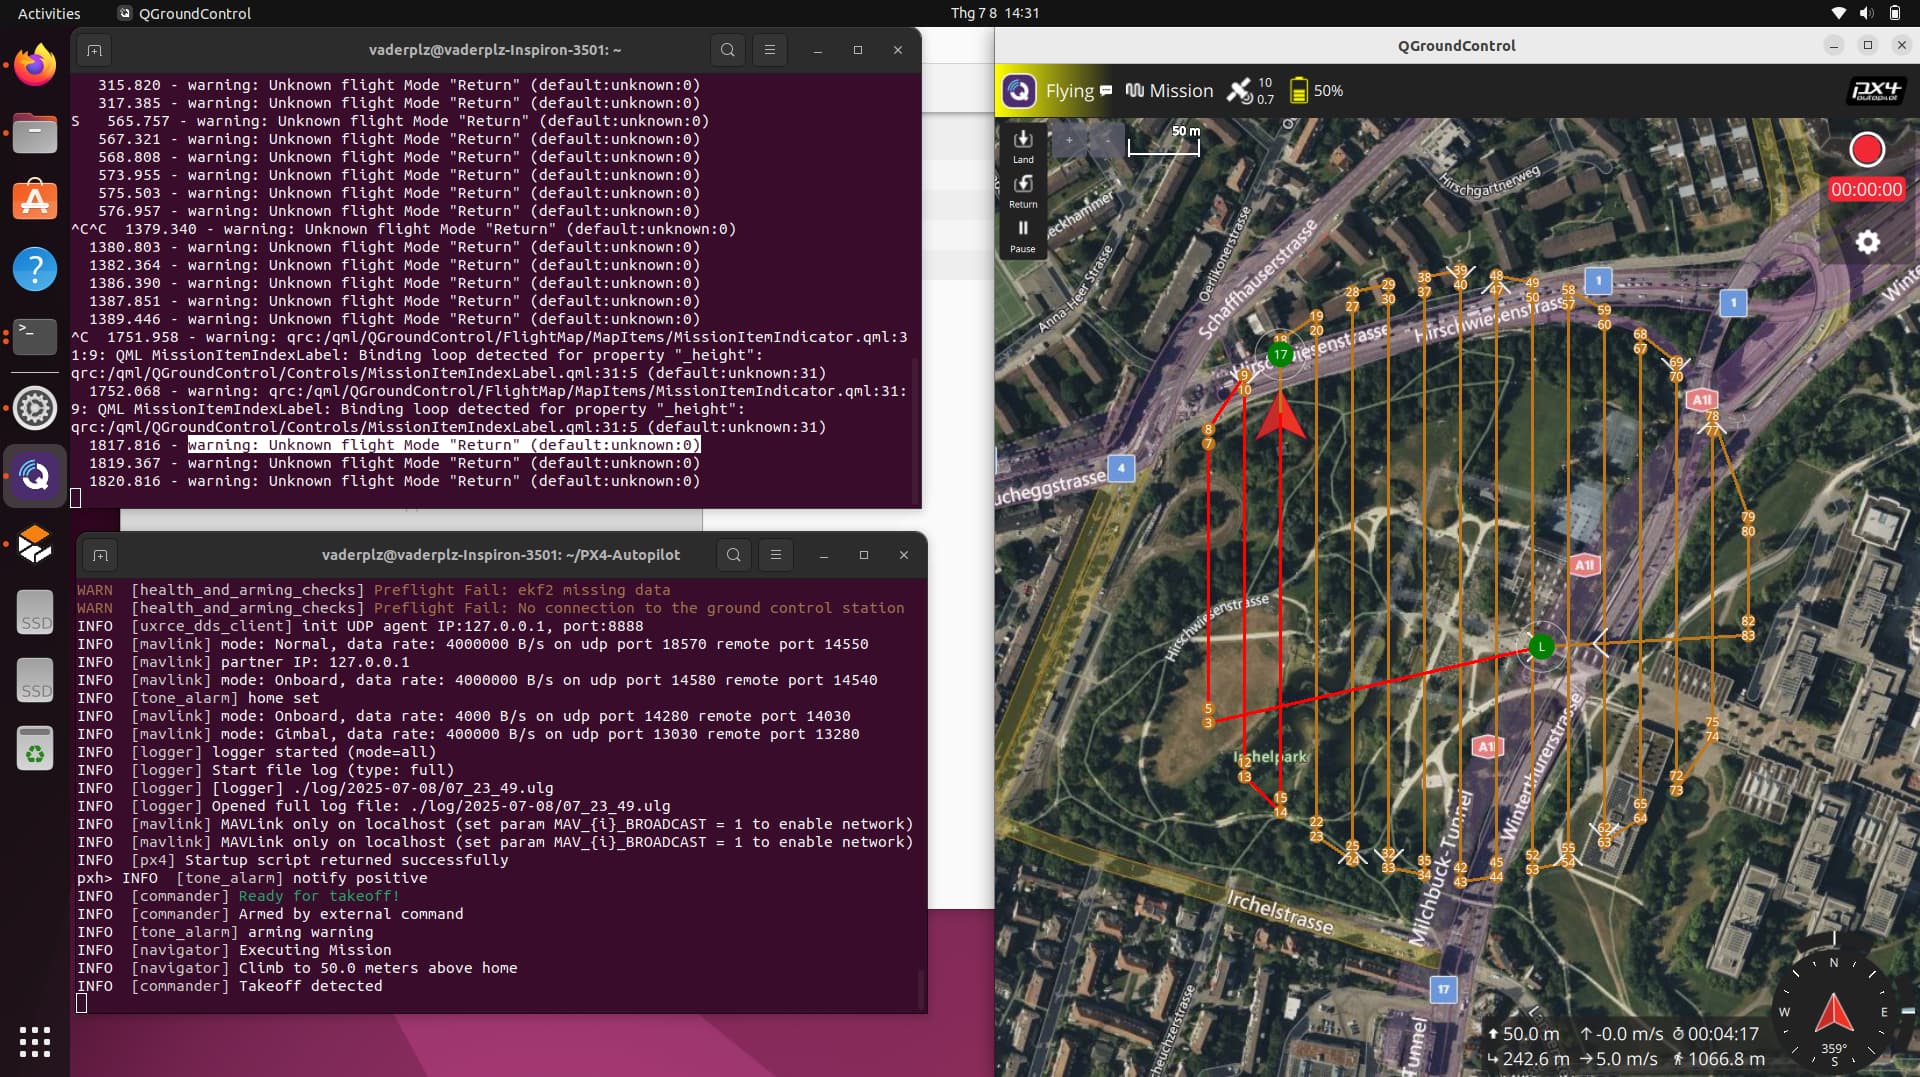Launch Firefox from the dock
Viewport: 1920px width, 1077px height.
click(x=35, y=65)
